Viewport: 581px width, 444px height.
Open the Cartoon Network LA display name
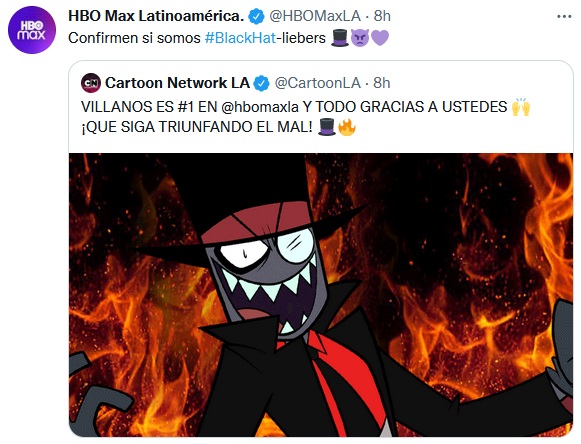177,83
